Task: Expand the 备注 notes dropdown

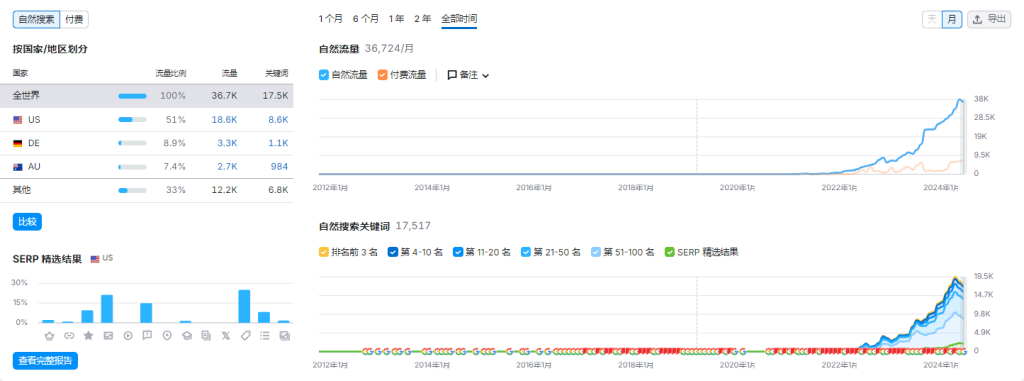Action: pyautogui.click(x=468, y=75)
